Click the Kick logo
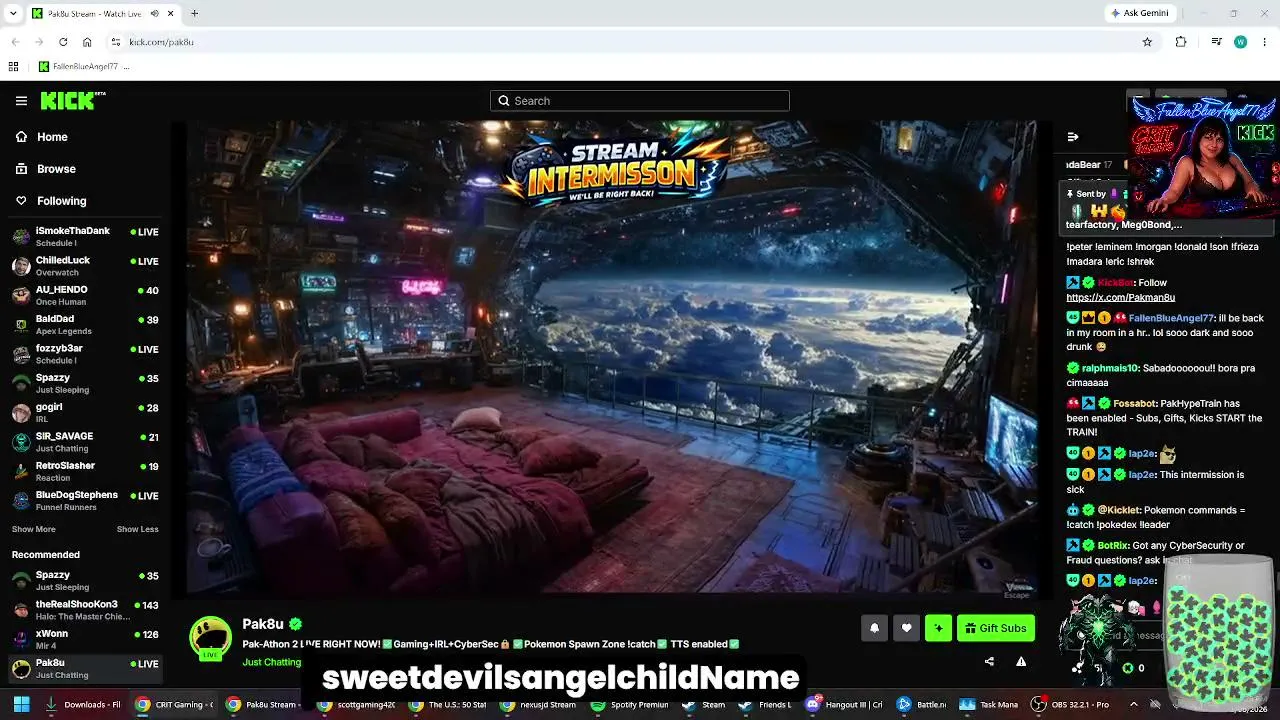The width and height of the screenshot is (1280, 720). click(x=73, y=100)
